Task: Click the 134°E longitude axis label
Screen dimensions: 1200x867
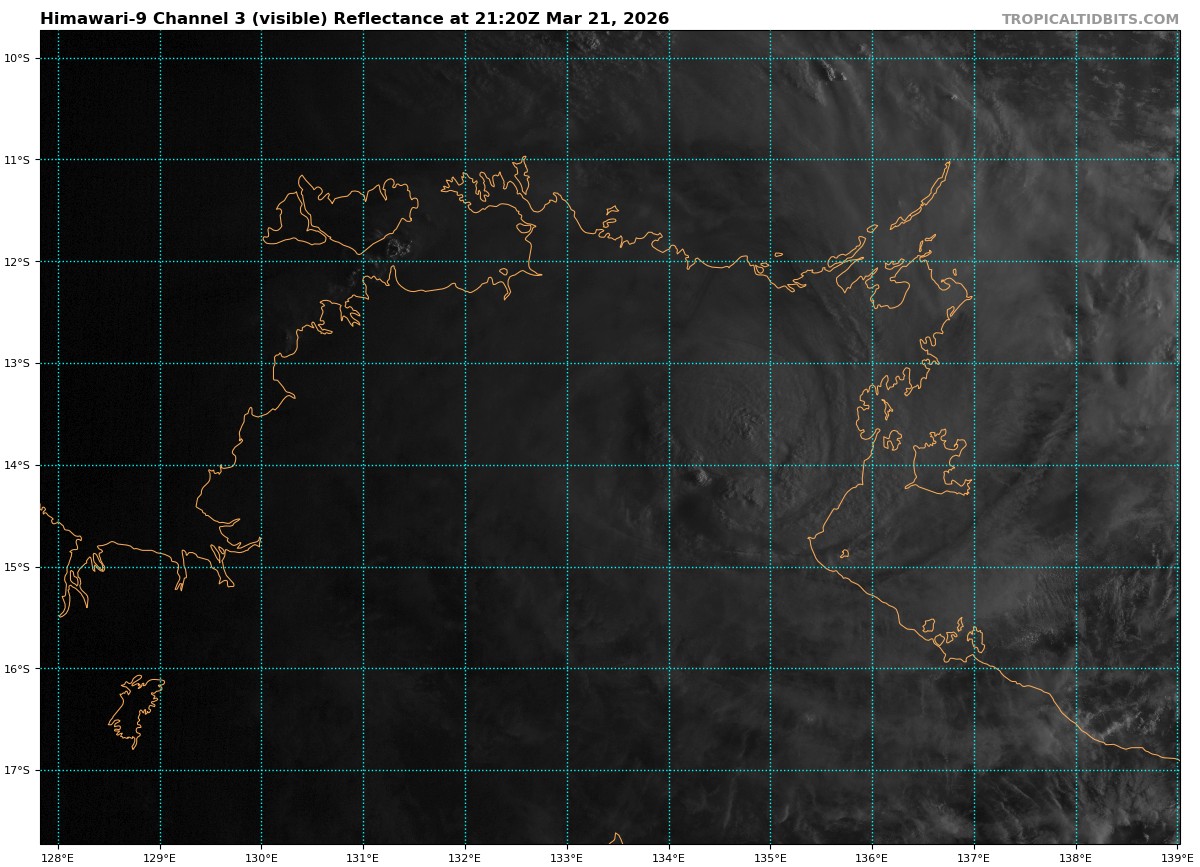Action: tap(668, 857)
